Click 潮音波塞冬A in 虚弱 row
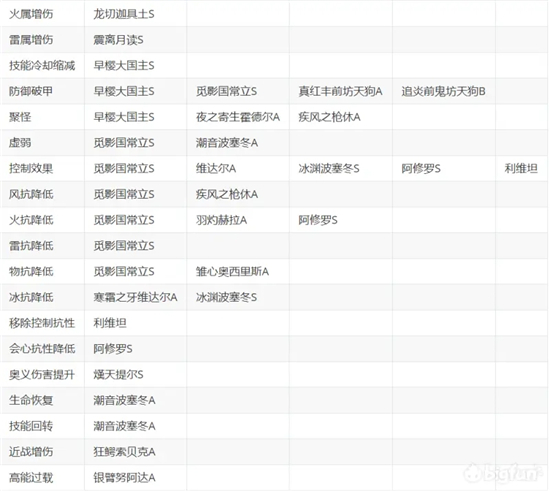 pos(227,143)
